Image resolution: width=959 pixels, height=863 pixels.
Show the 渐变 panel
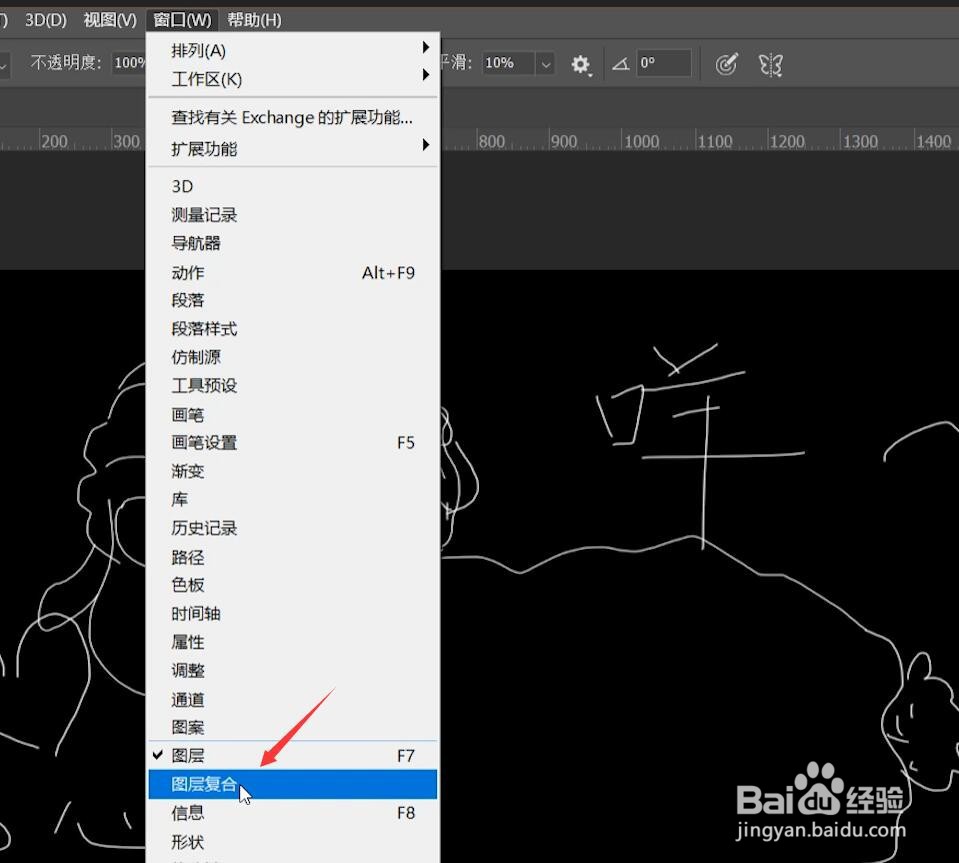point(293,471)
